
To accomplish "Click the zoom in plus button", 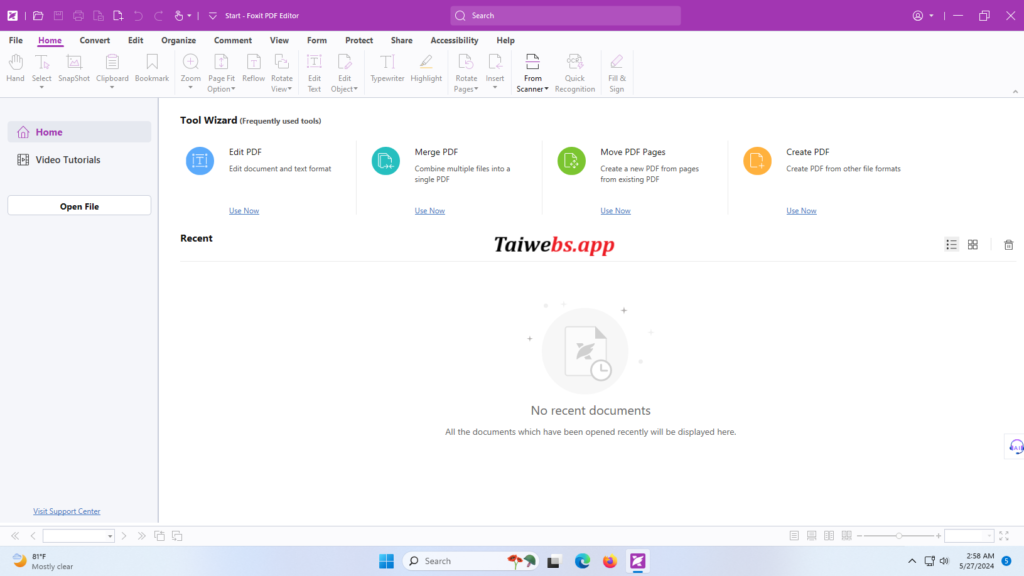I will click(938, 536).
